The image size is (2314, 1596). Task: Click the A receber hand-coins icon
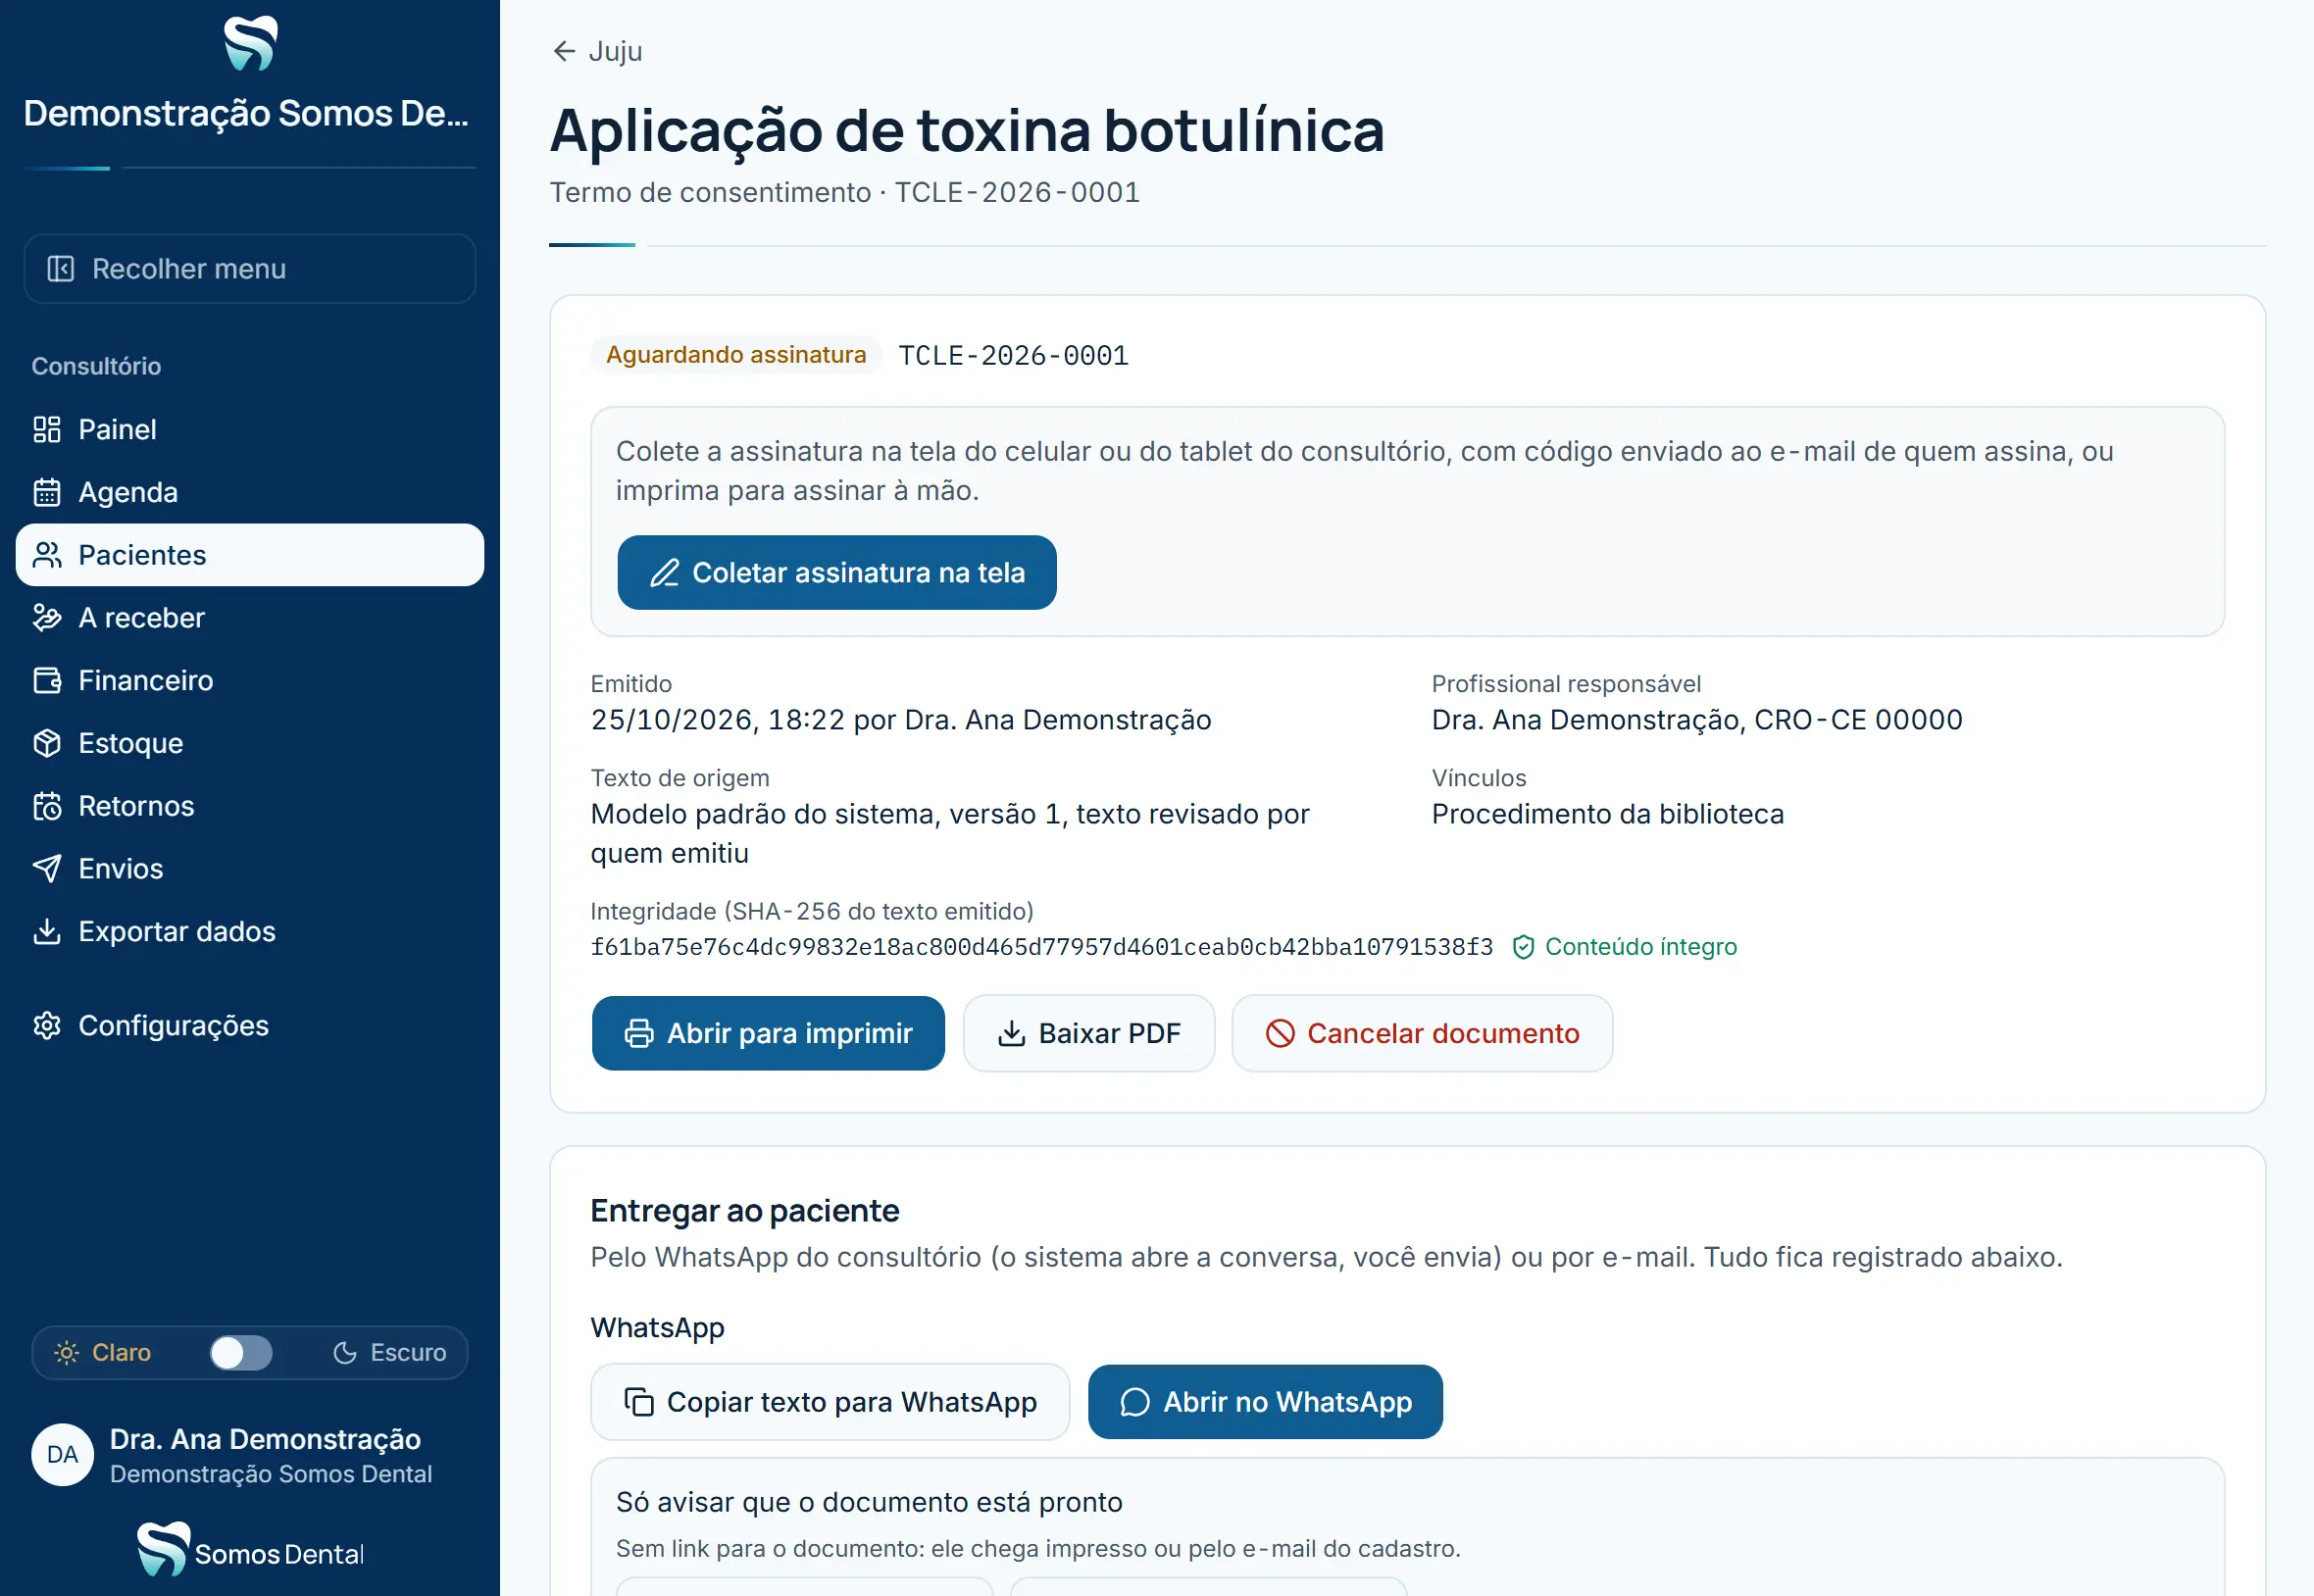pyautogui.click(x=47, y=618)
